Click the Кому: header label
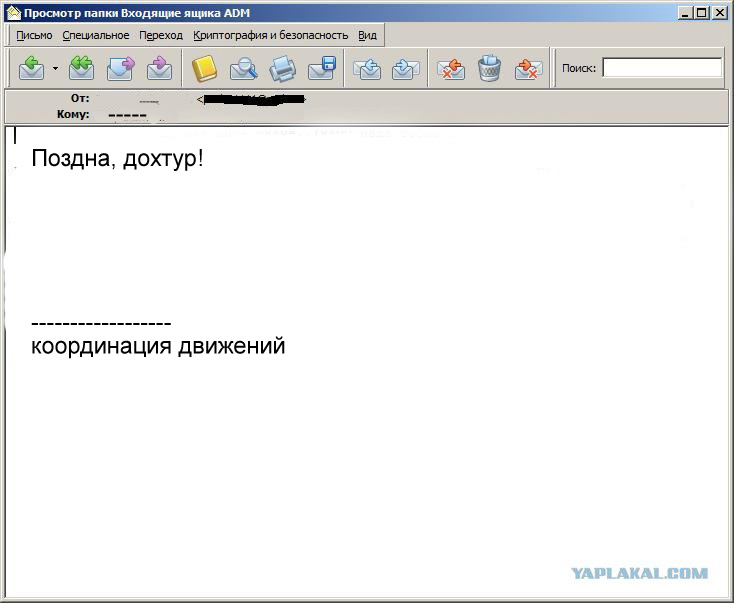Image resolution: width=734 pixels, height=603 pixels. (x=73, y=114)
